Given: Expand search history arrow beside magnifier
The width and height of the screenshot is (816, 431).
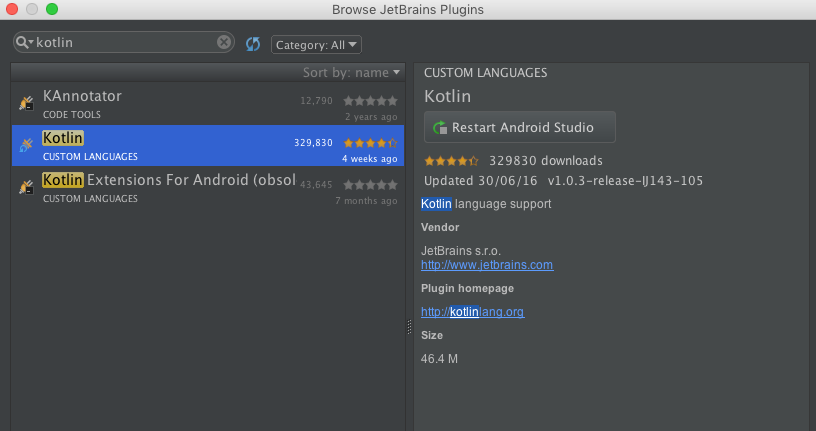Looking at the screenshot, I should [x=31, y=42].
